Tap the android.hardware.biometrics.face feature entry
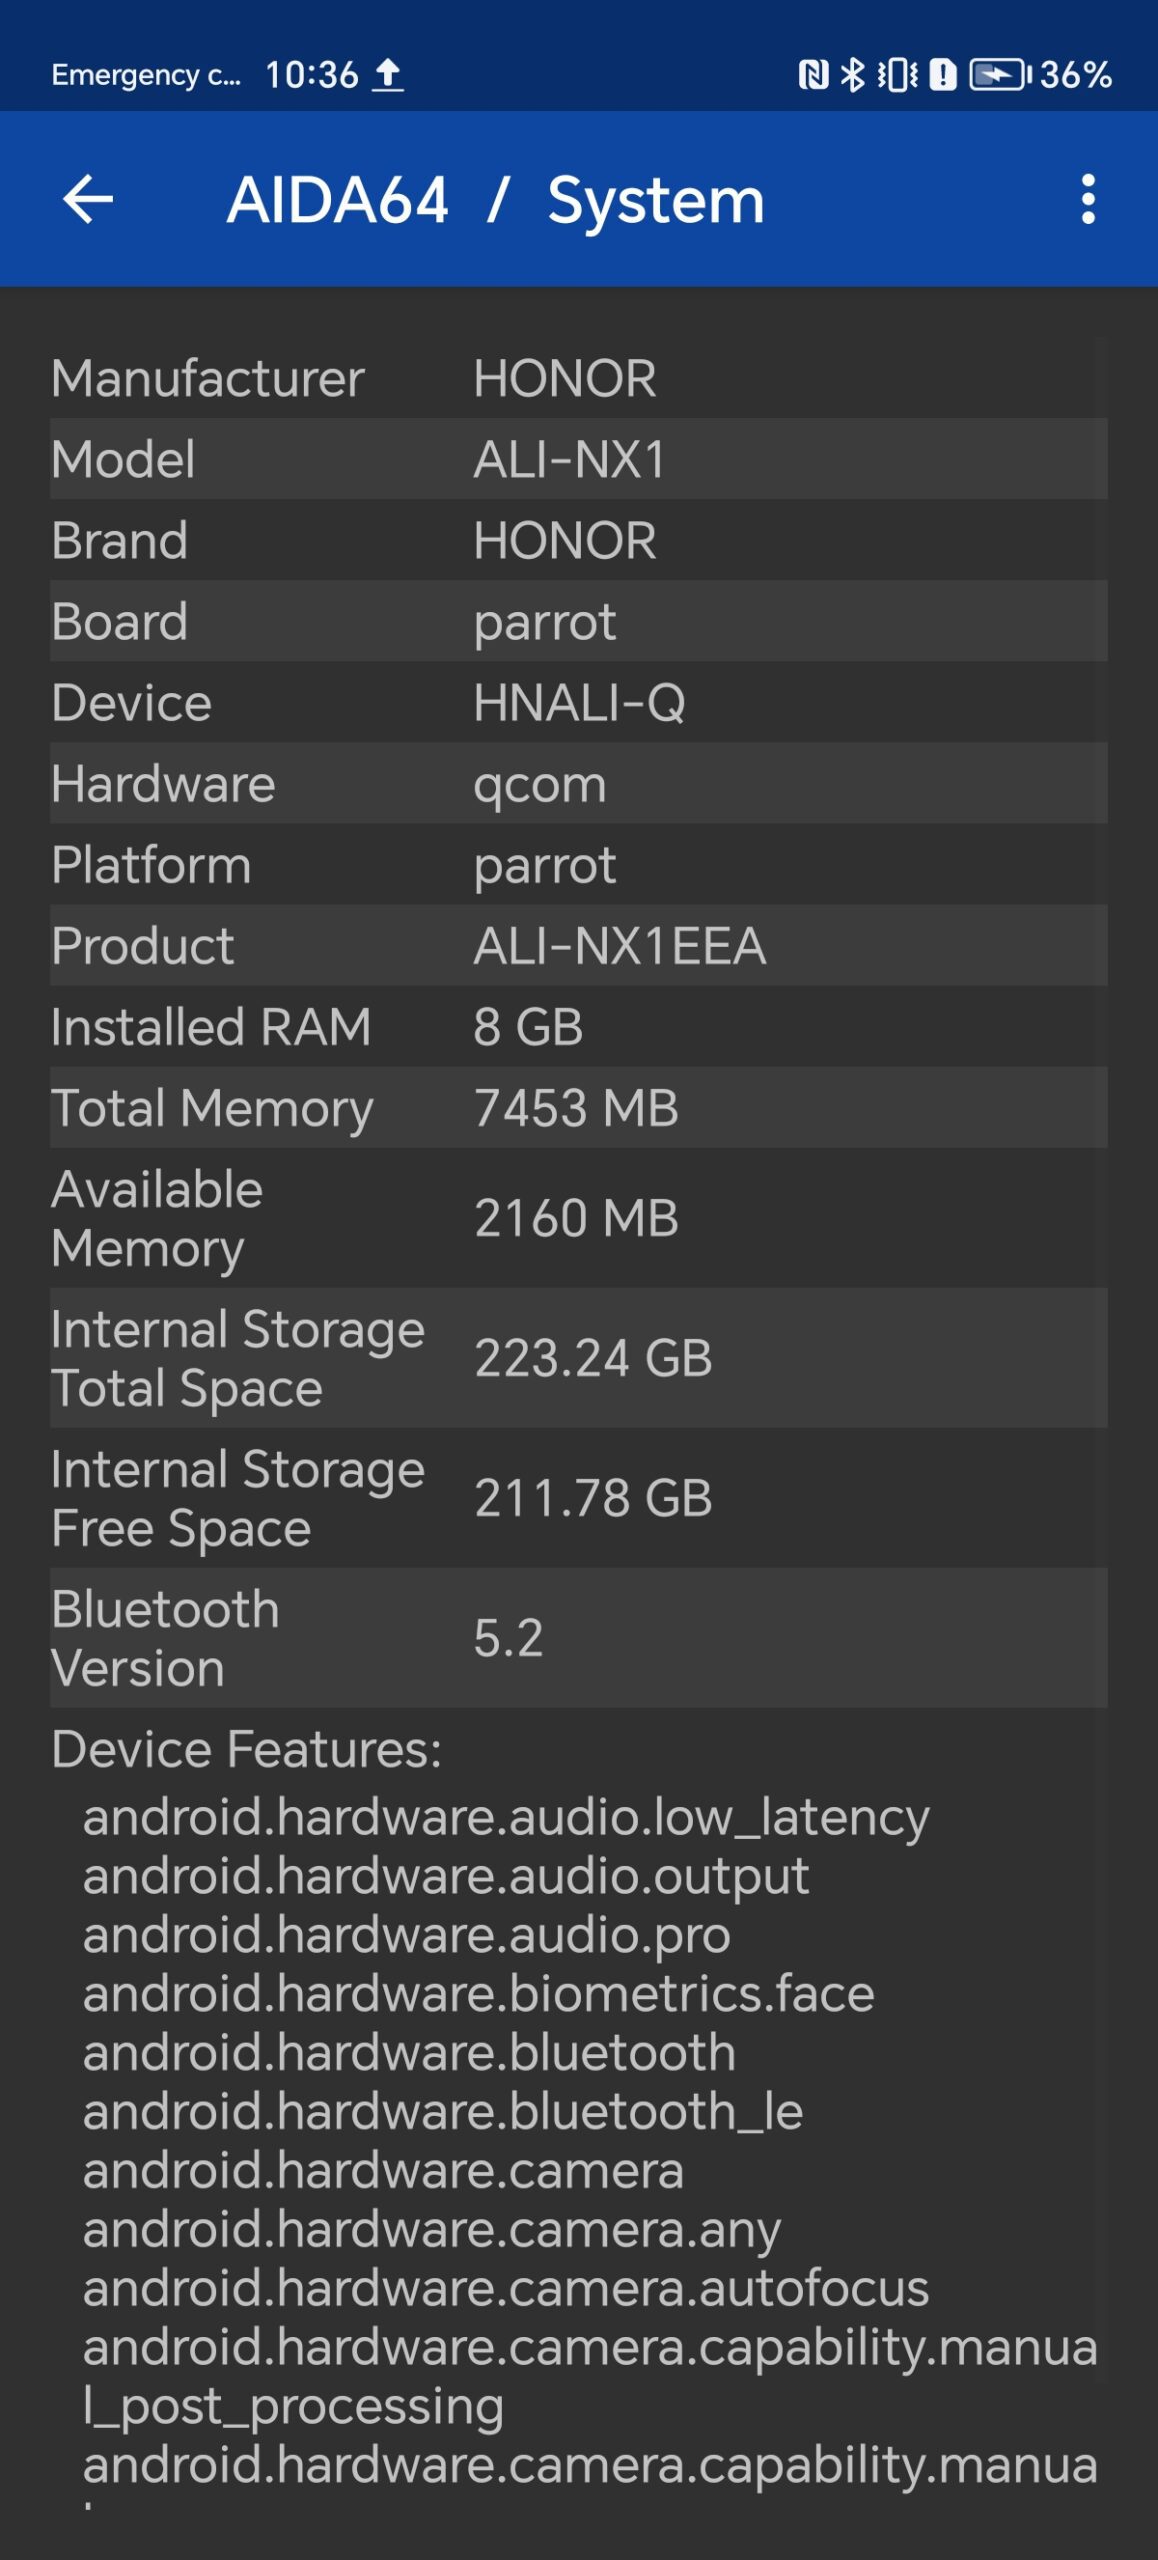The height and width of the screenshot is (2560, 1158). [478, 1993]
